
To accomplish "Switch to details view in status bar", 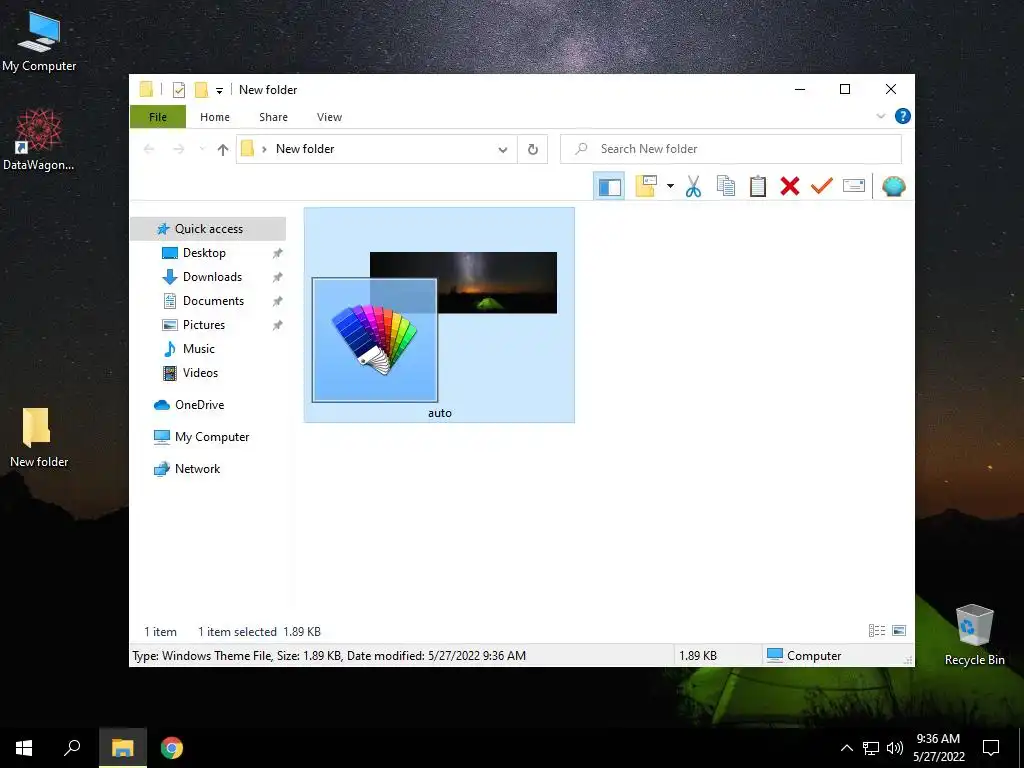I will click(x=876, y=631).
